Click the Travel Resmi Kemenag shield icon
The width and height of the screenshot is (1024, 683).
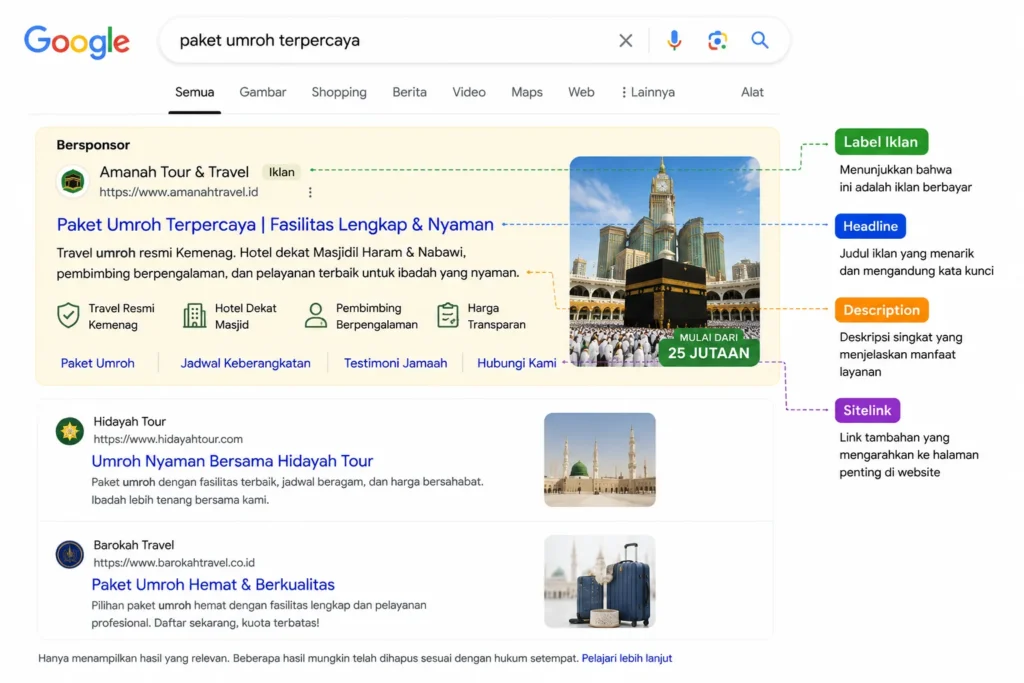pos(68,315)
